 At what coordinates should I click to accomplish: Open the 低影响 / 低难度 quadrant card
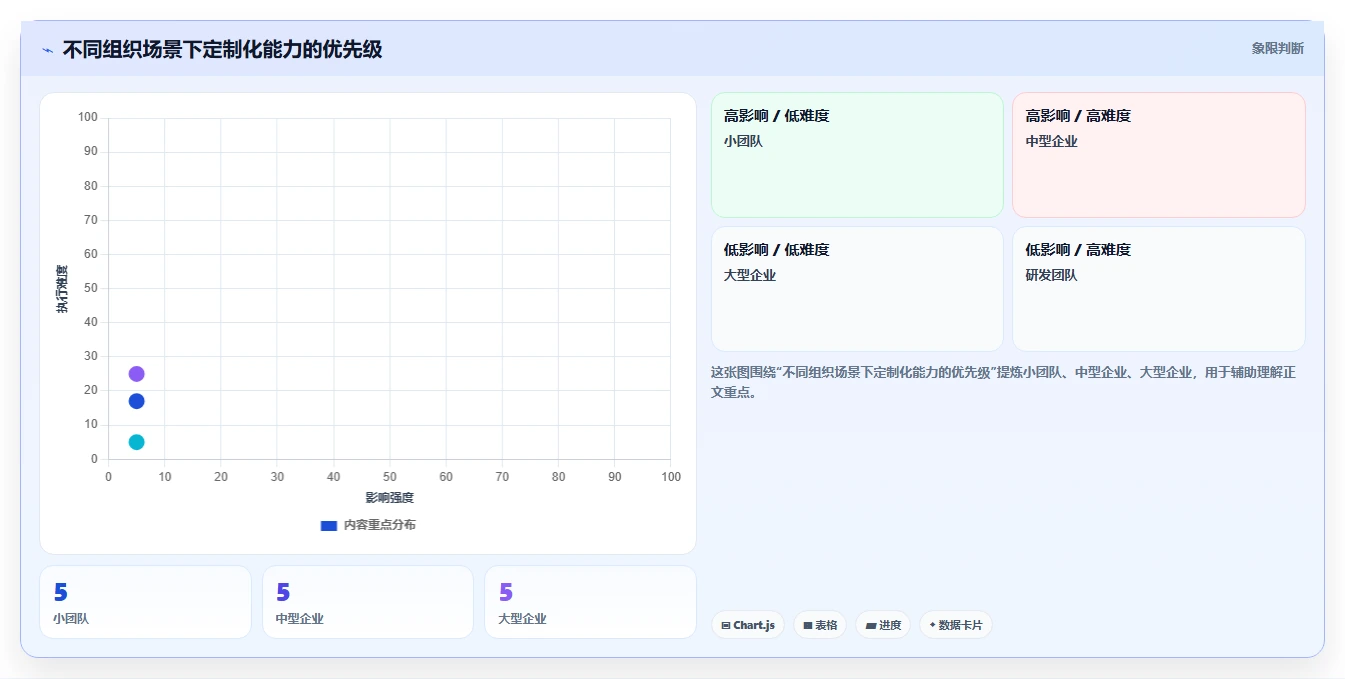click(x=857, y=289)
